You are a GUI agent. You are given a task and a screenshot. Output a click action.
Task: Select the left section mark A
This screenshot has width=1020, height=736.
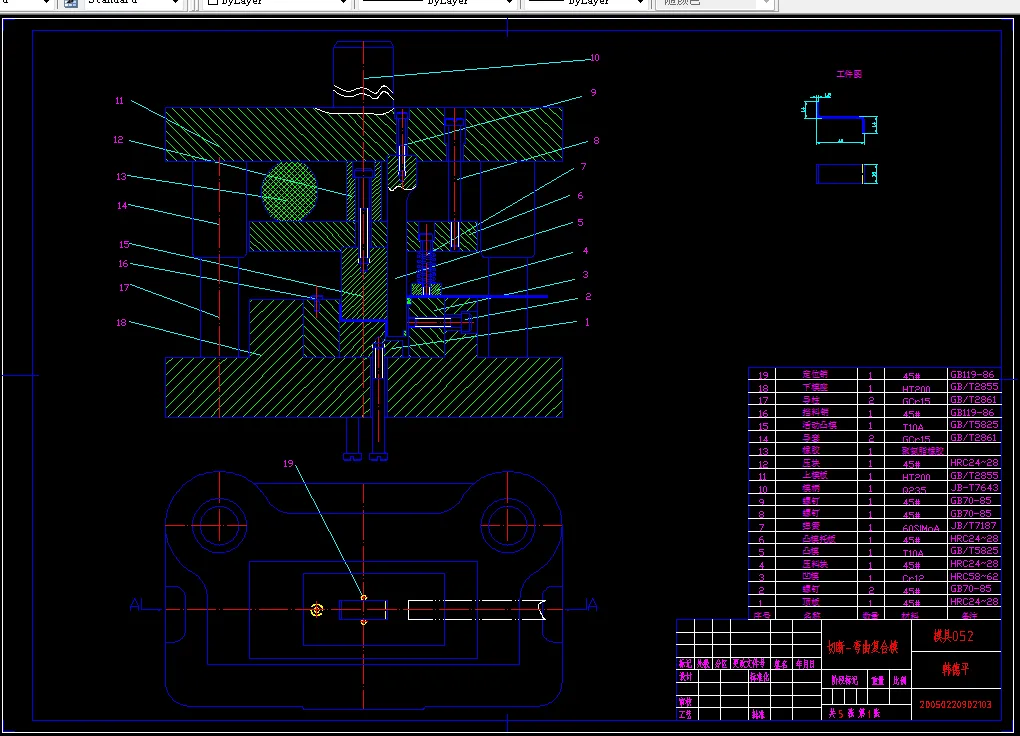(137, 605)
